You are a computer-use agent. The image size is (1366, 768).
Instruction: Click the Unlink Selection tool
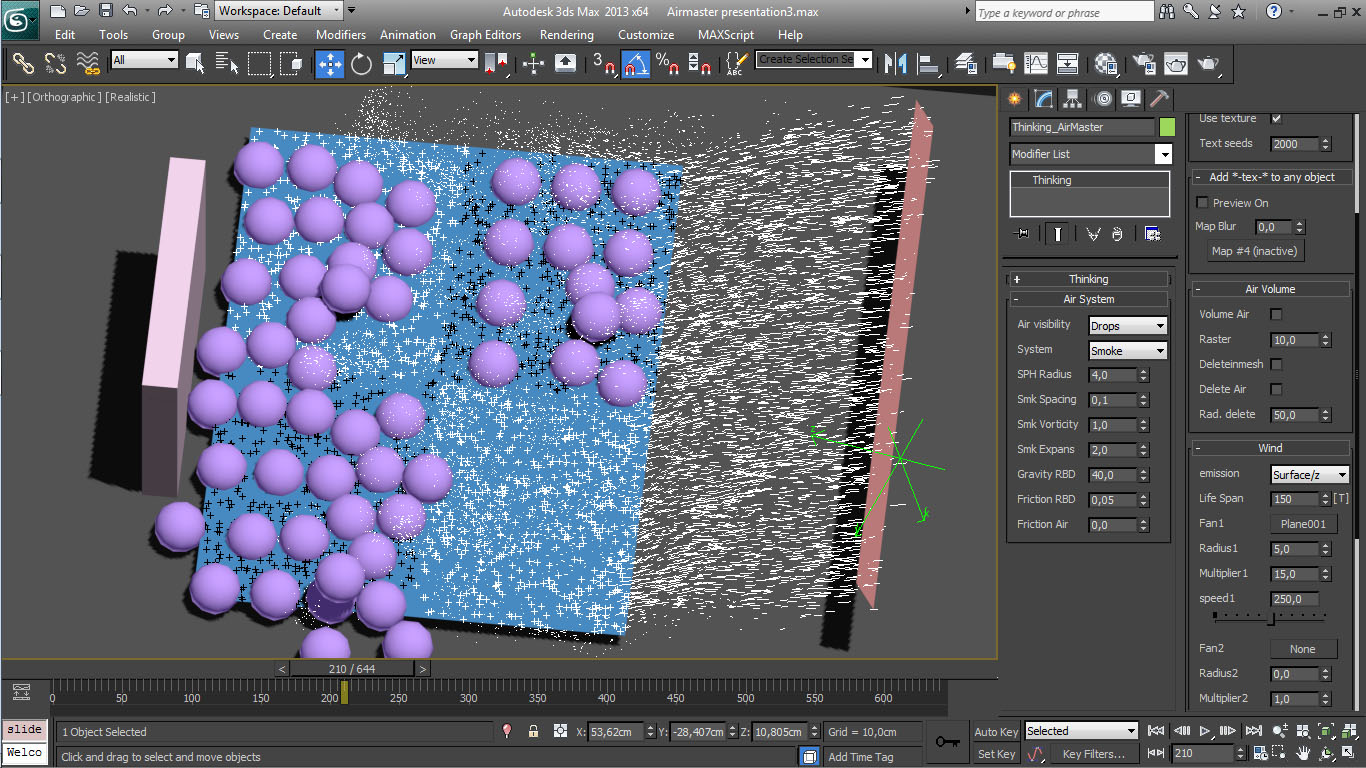pyautogui.click(x=56, y=64)
